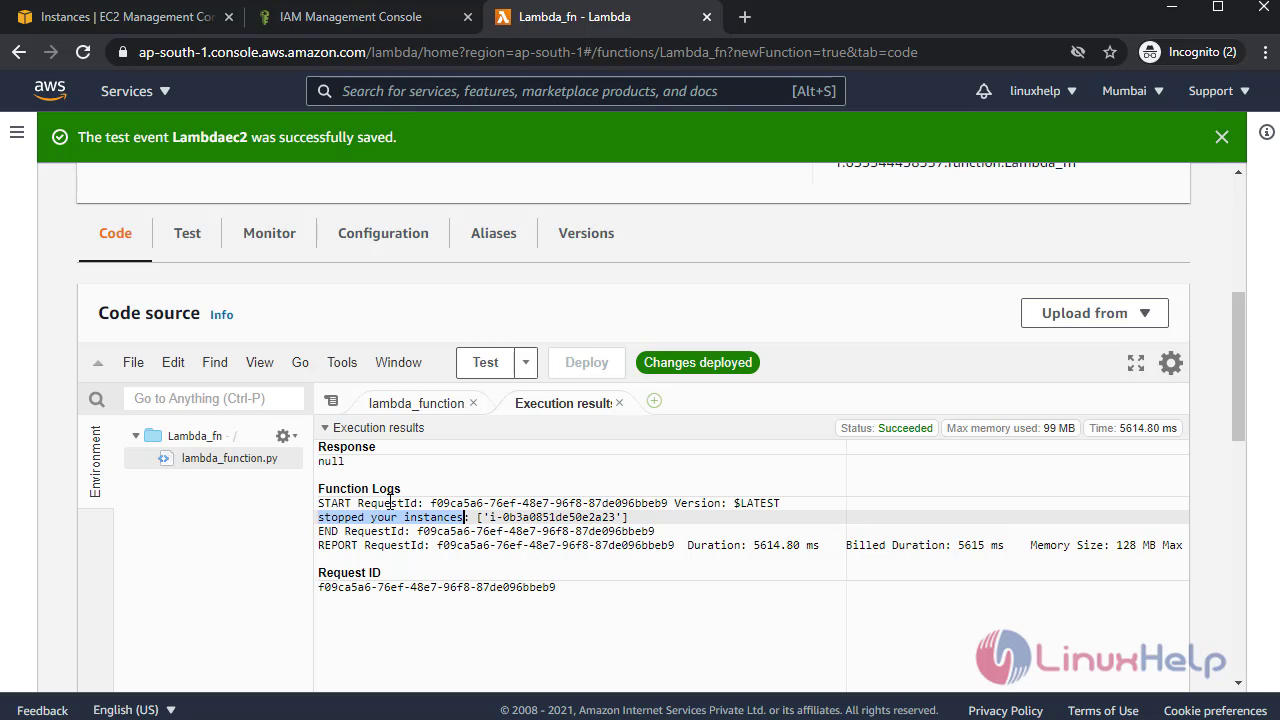Open the Support dropdown menu

tap(1219, 91)
